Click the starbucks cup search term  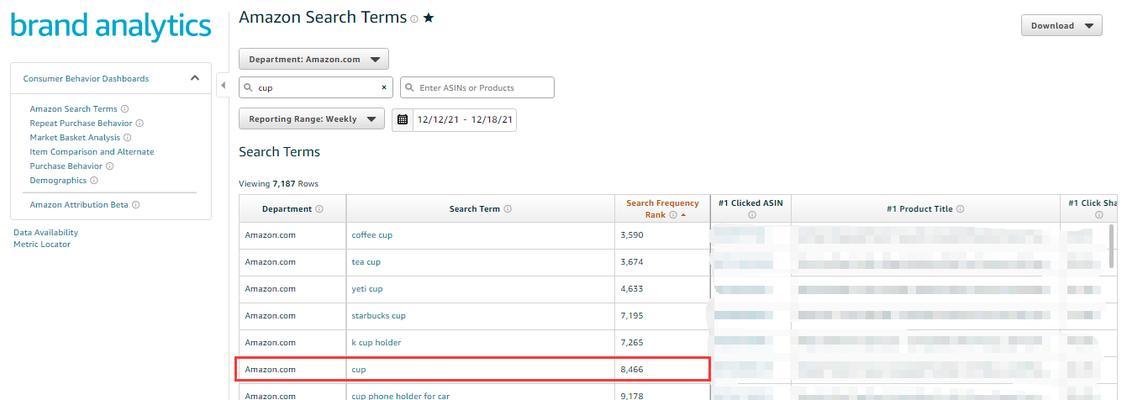[379, 315]
